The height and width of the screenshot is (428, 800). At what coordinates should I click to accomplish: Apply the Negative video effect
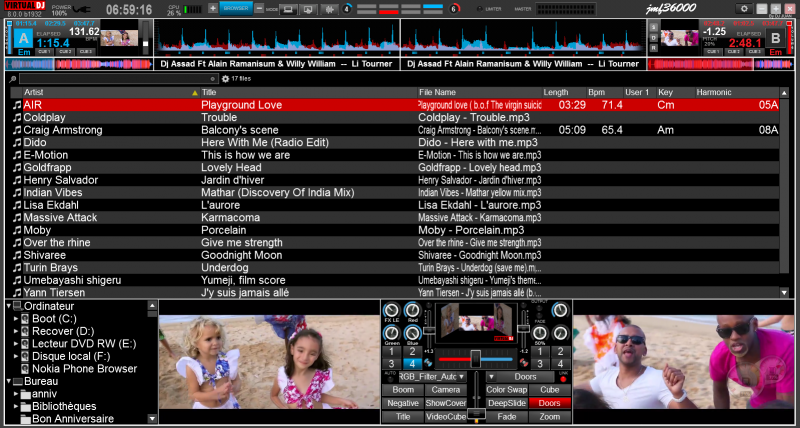[x=403, y=403]
